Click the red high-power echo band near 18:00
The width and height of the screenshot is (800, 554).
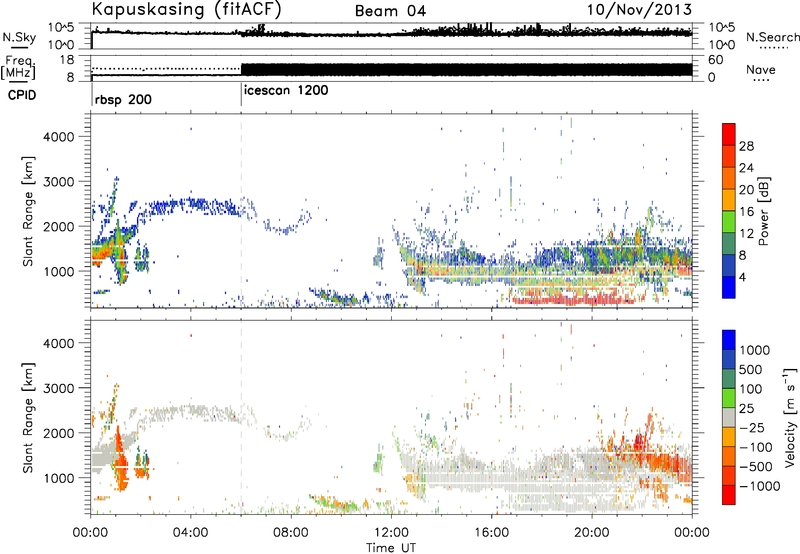pyautogui.click(x=571, y=299)
